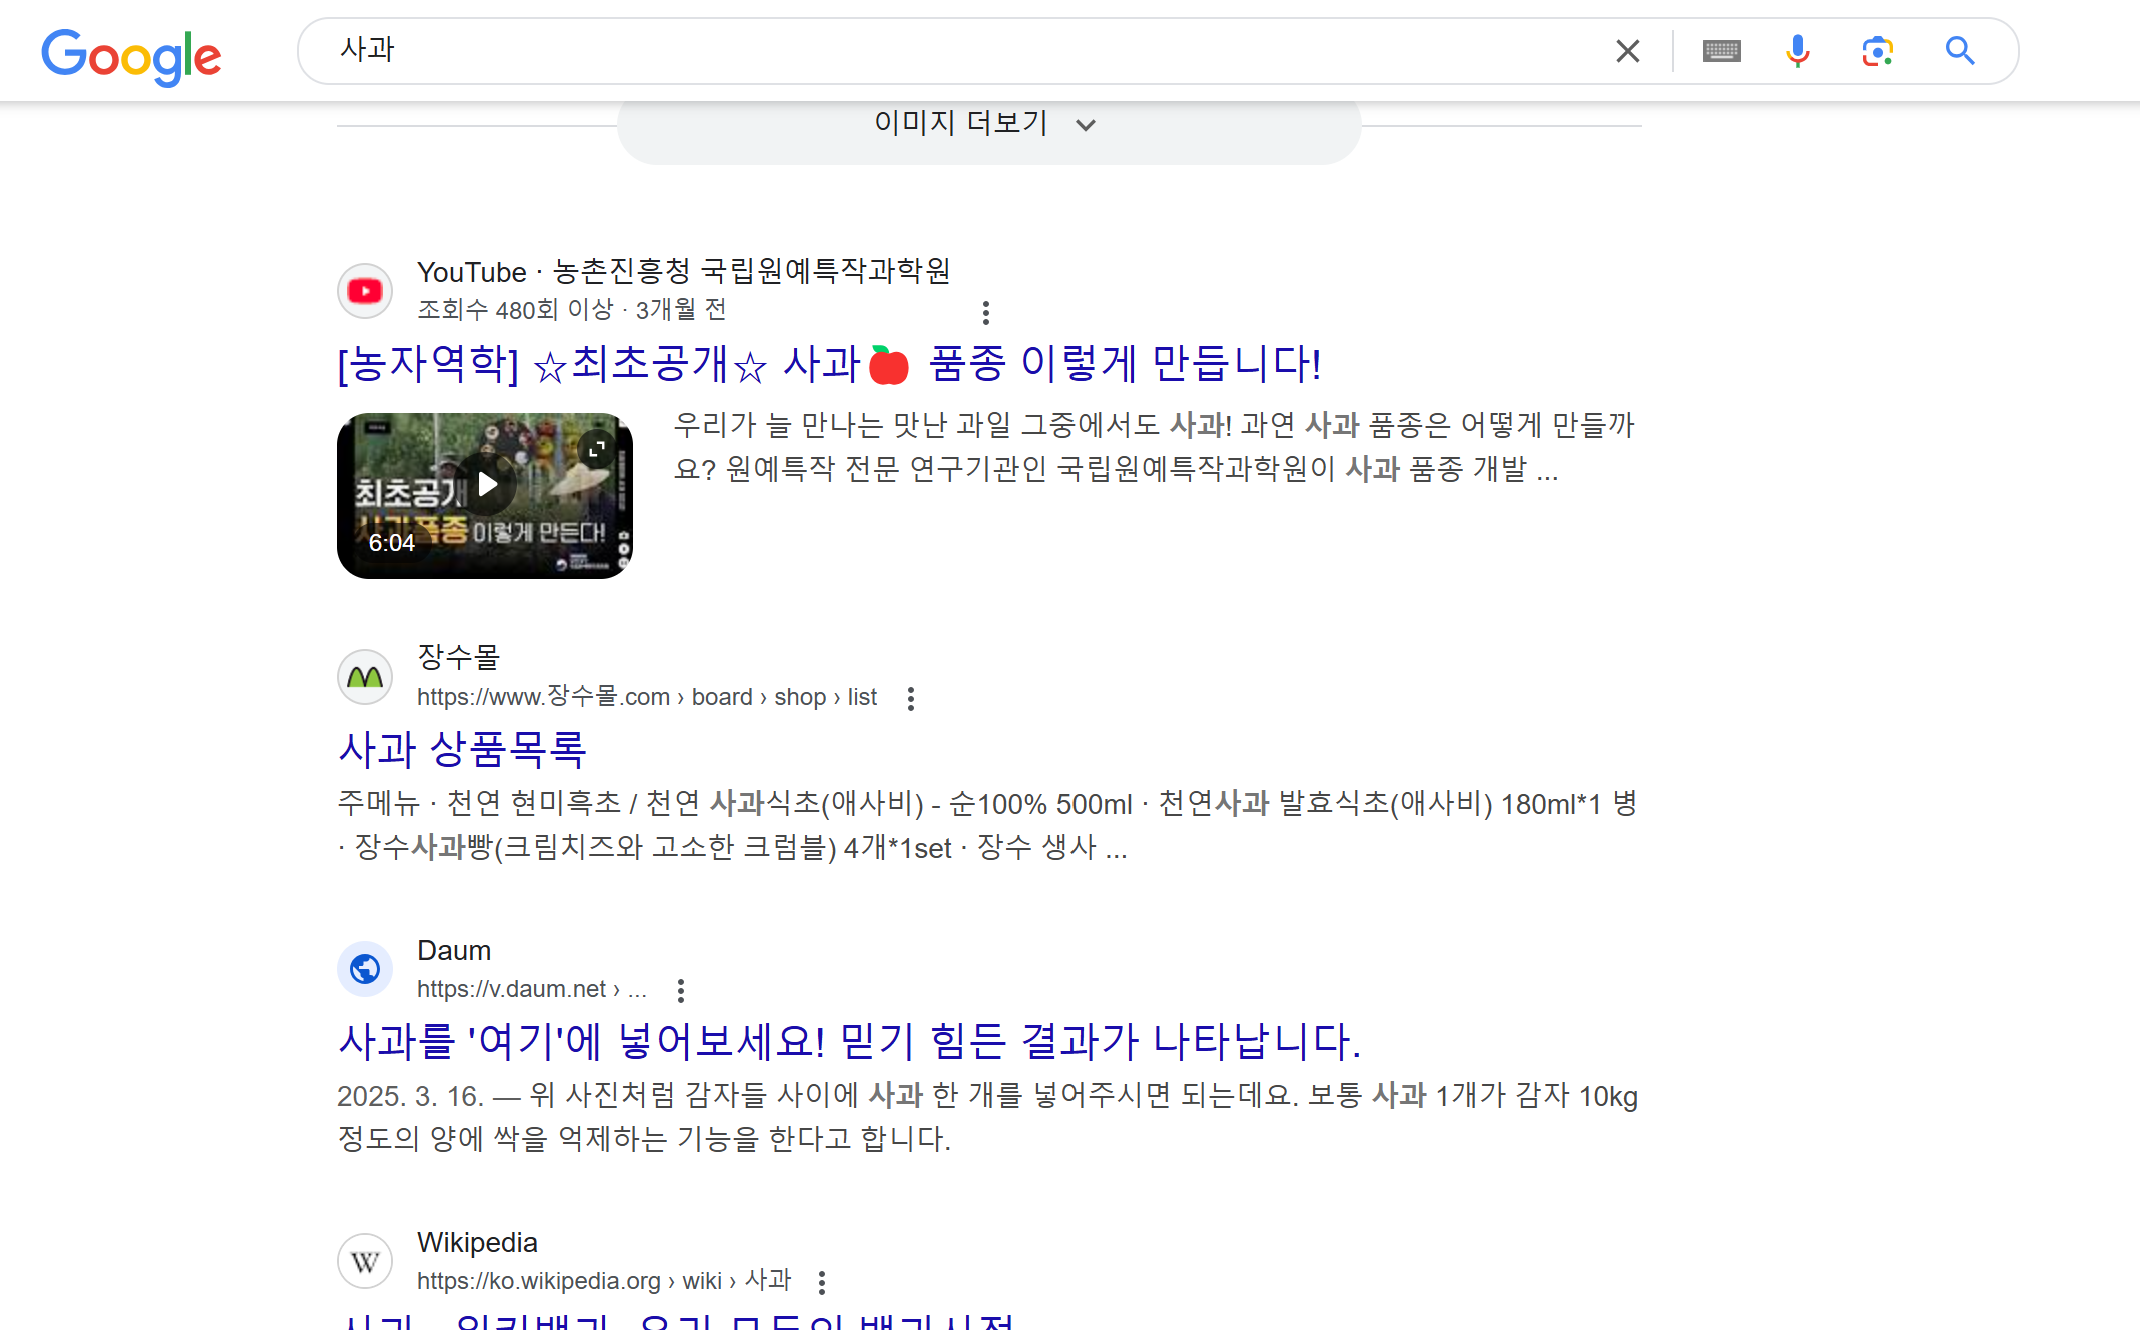Open more options for the 장수몰 result
This screenshot has width=2140, height=1330.
click(x=911, y=699)
